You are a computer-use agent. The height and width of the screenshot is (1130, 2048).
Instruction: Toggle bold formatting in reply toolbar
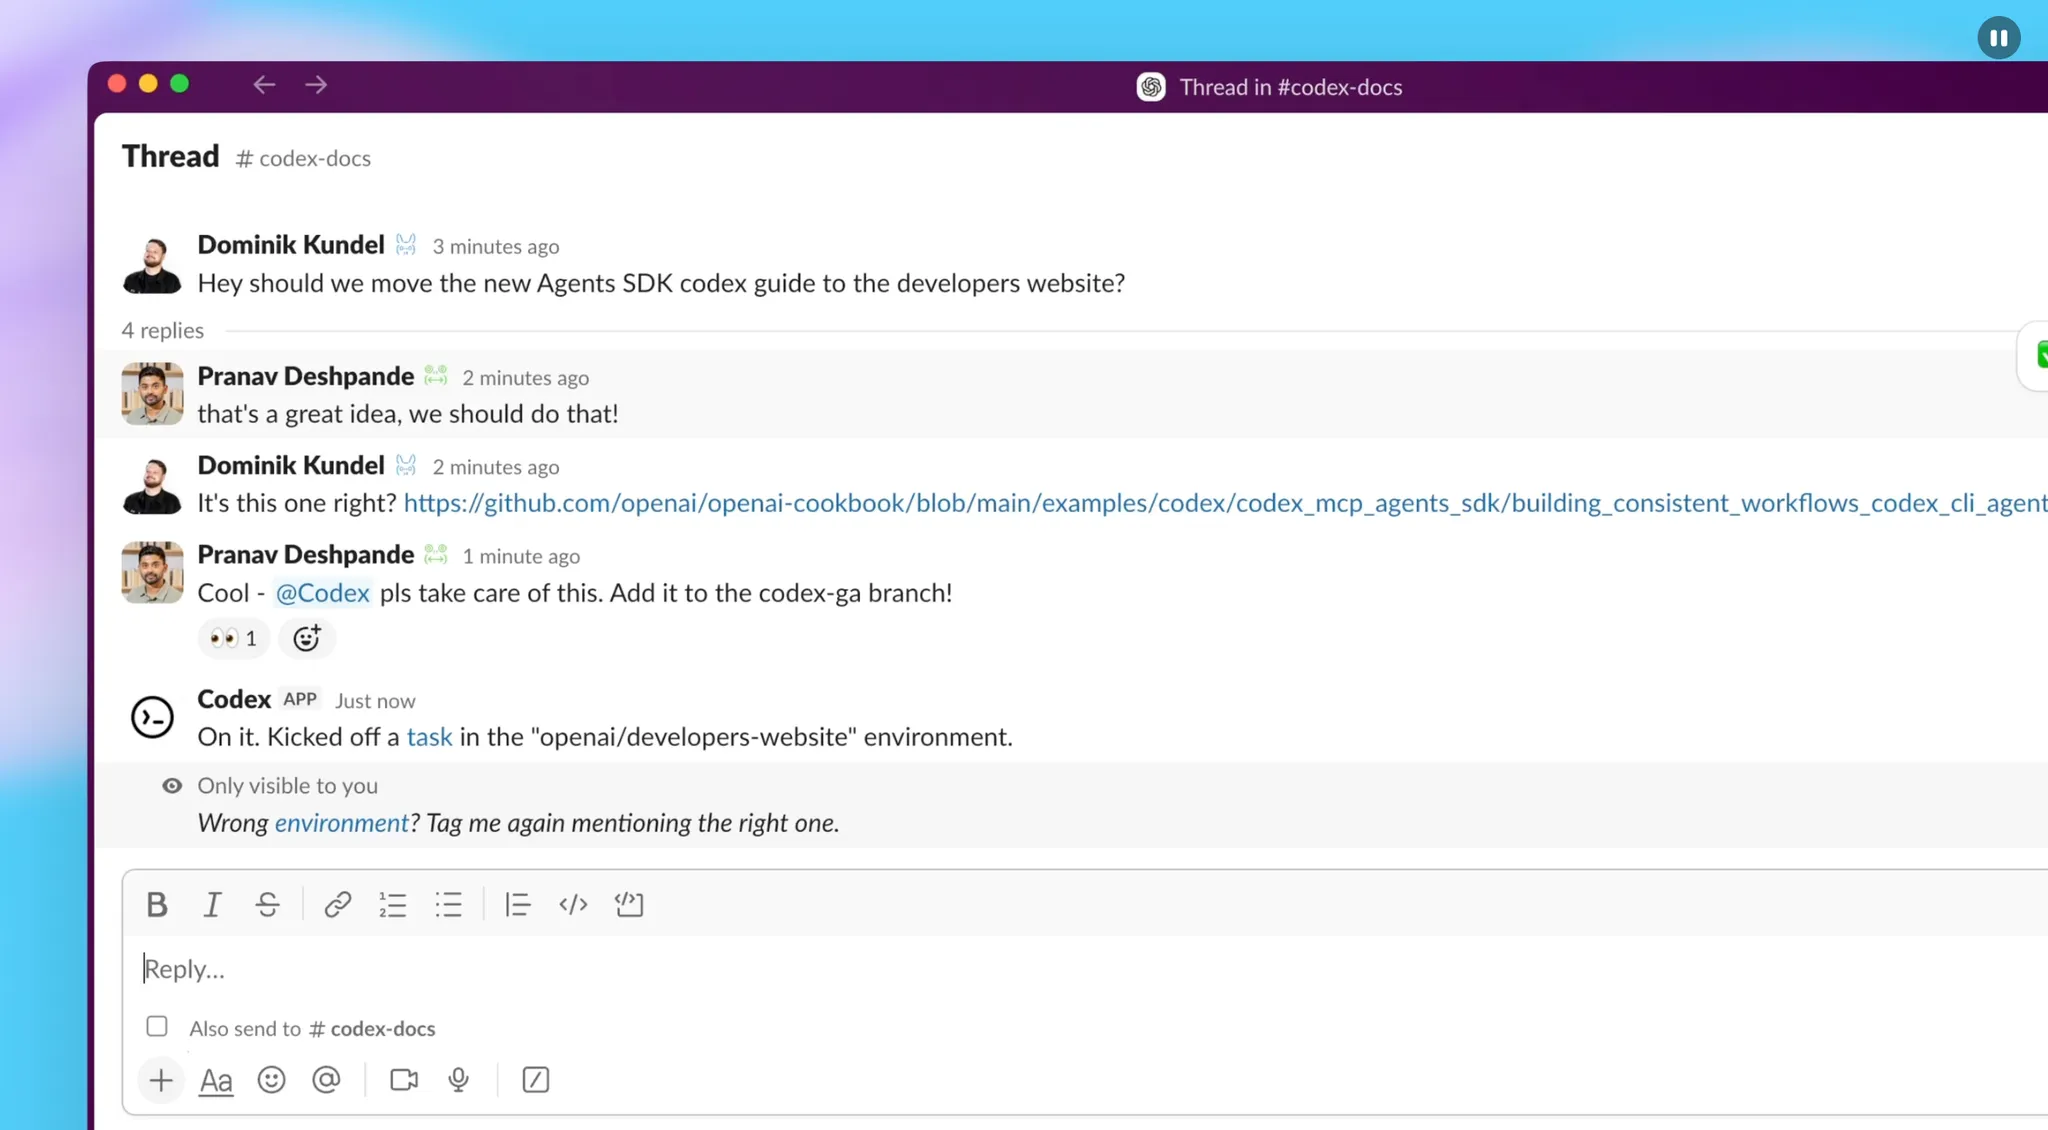[157, 904]
